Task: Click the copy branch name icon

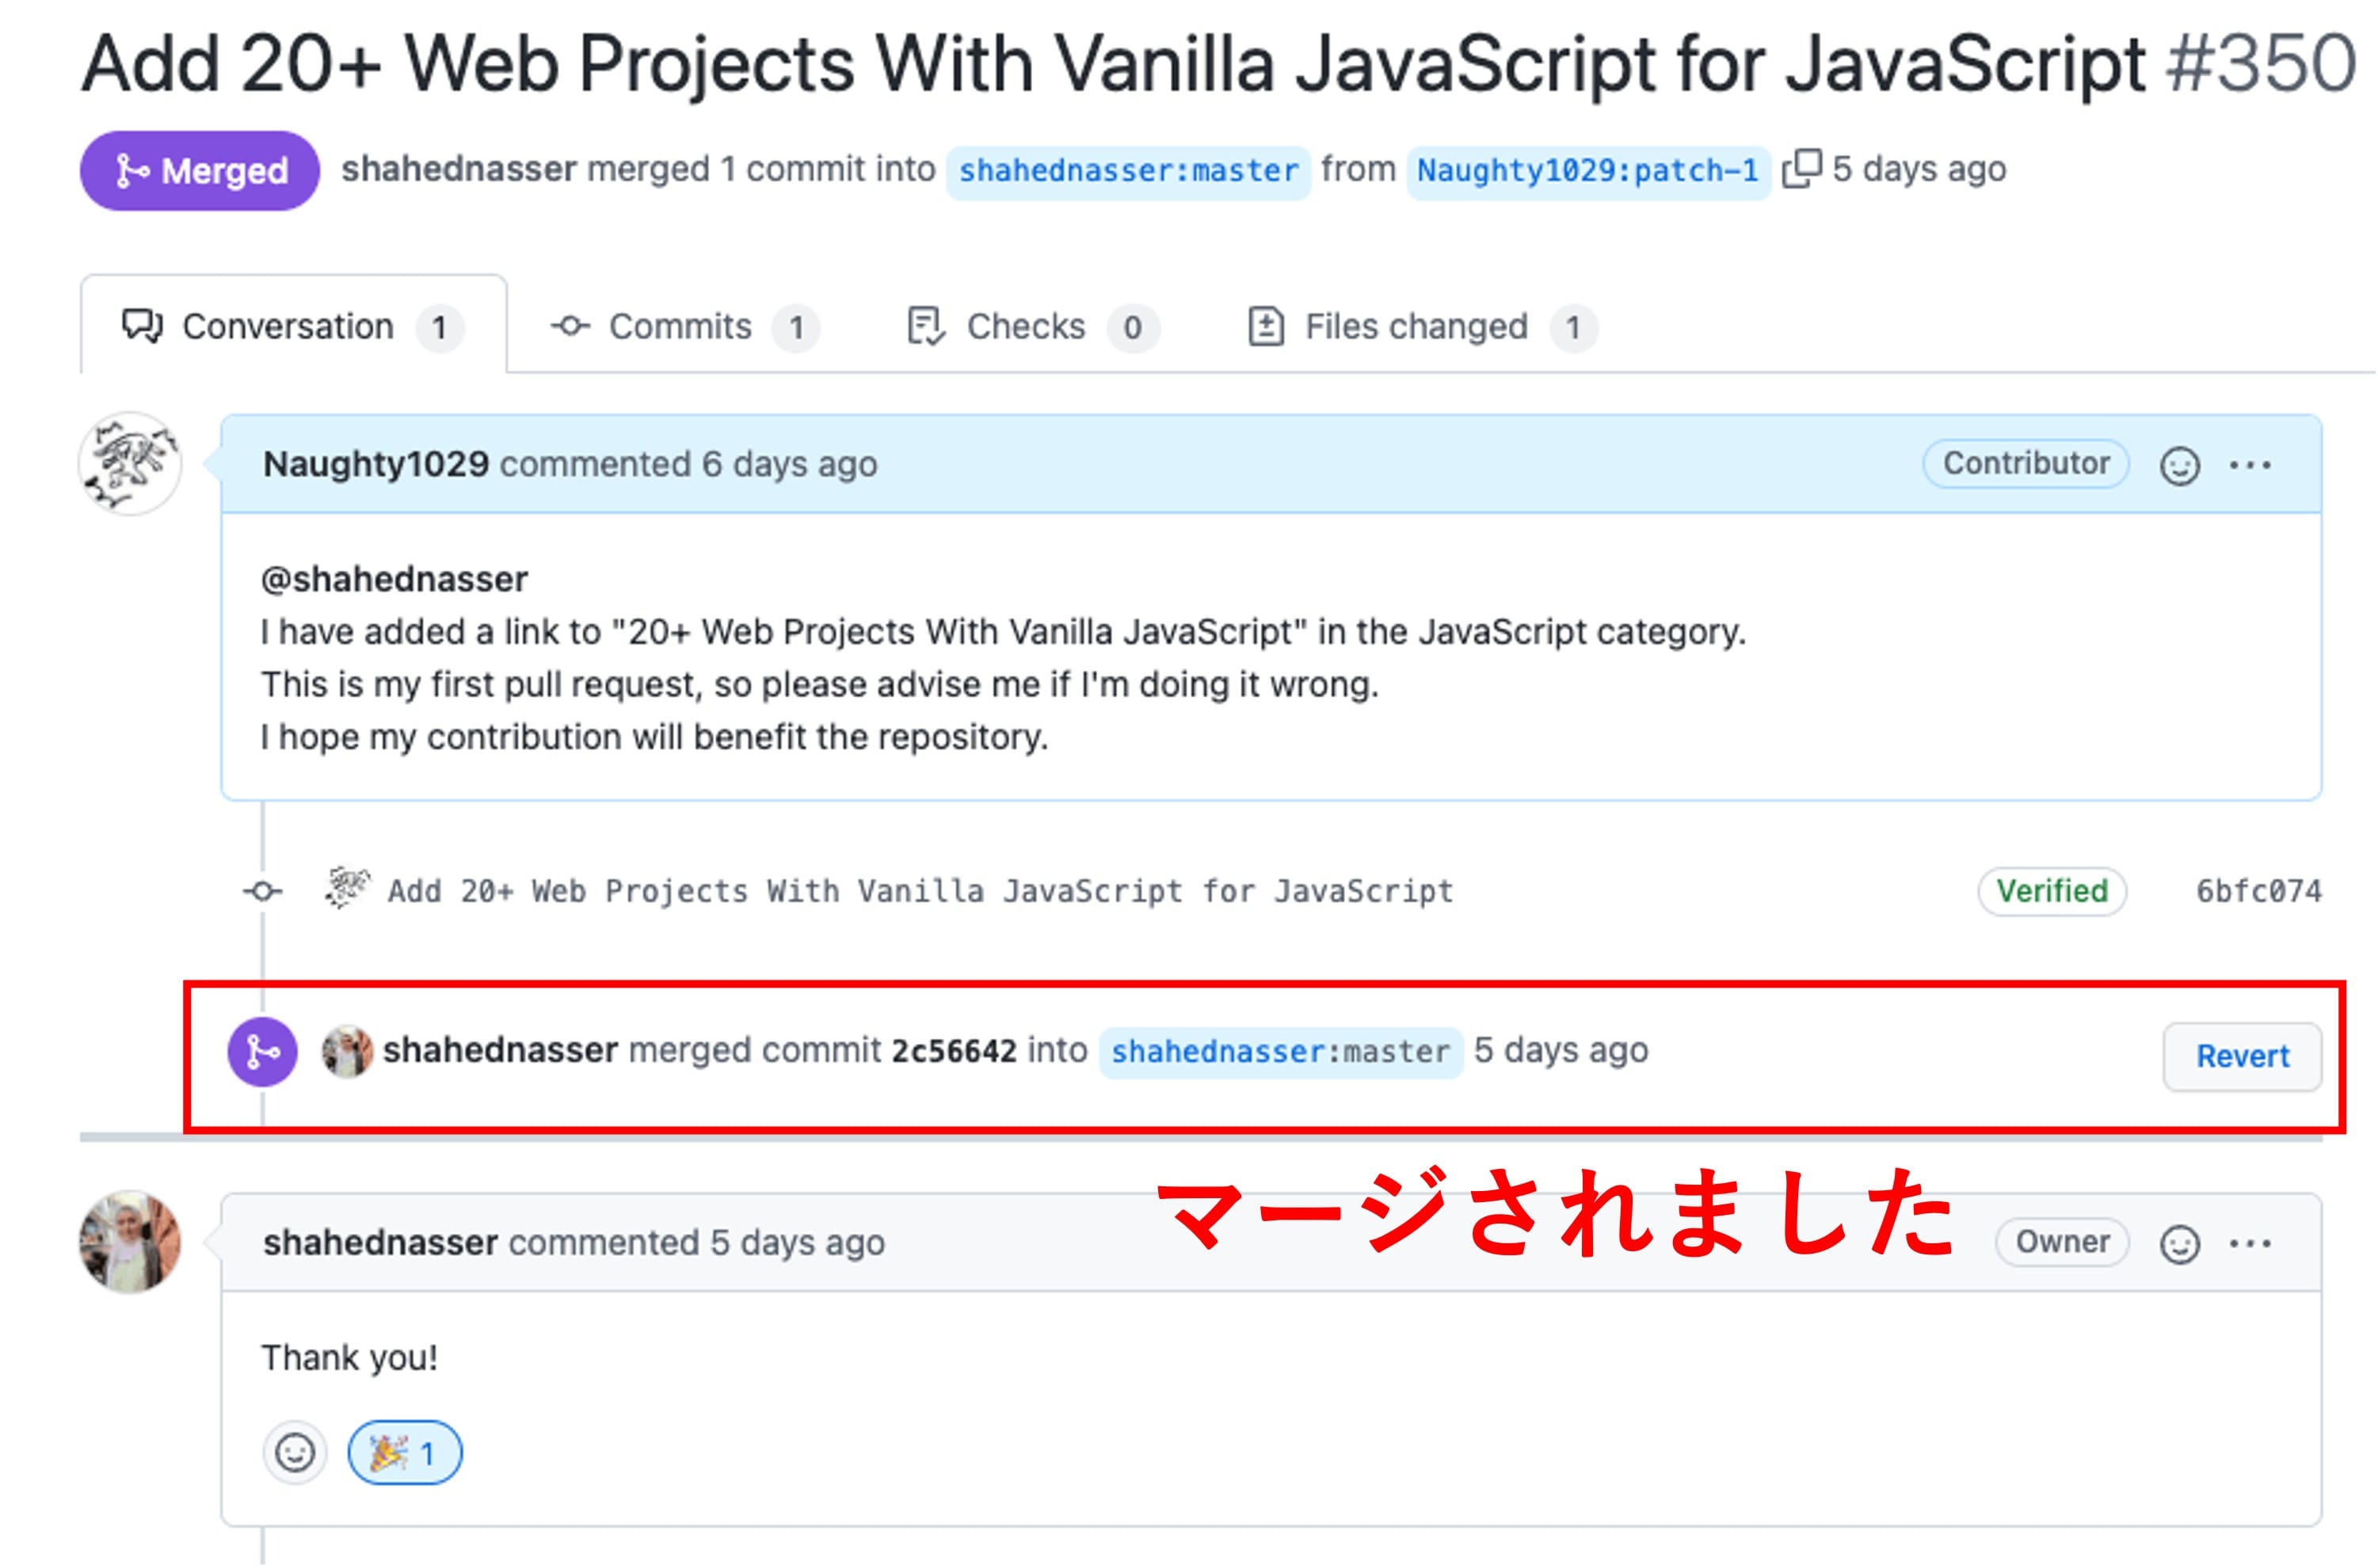Action: point(1802,169)
